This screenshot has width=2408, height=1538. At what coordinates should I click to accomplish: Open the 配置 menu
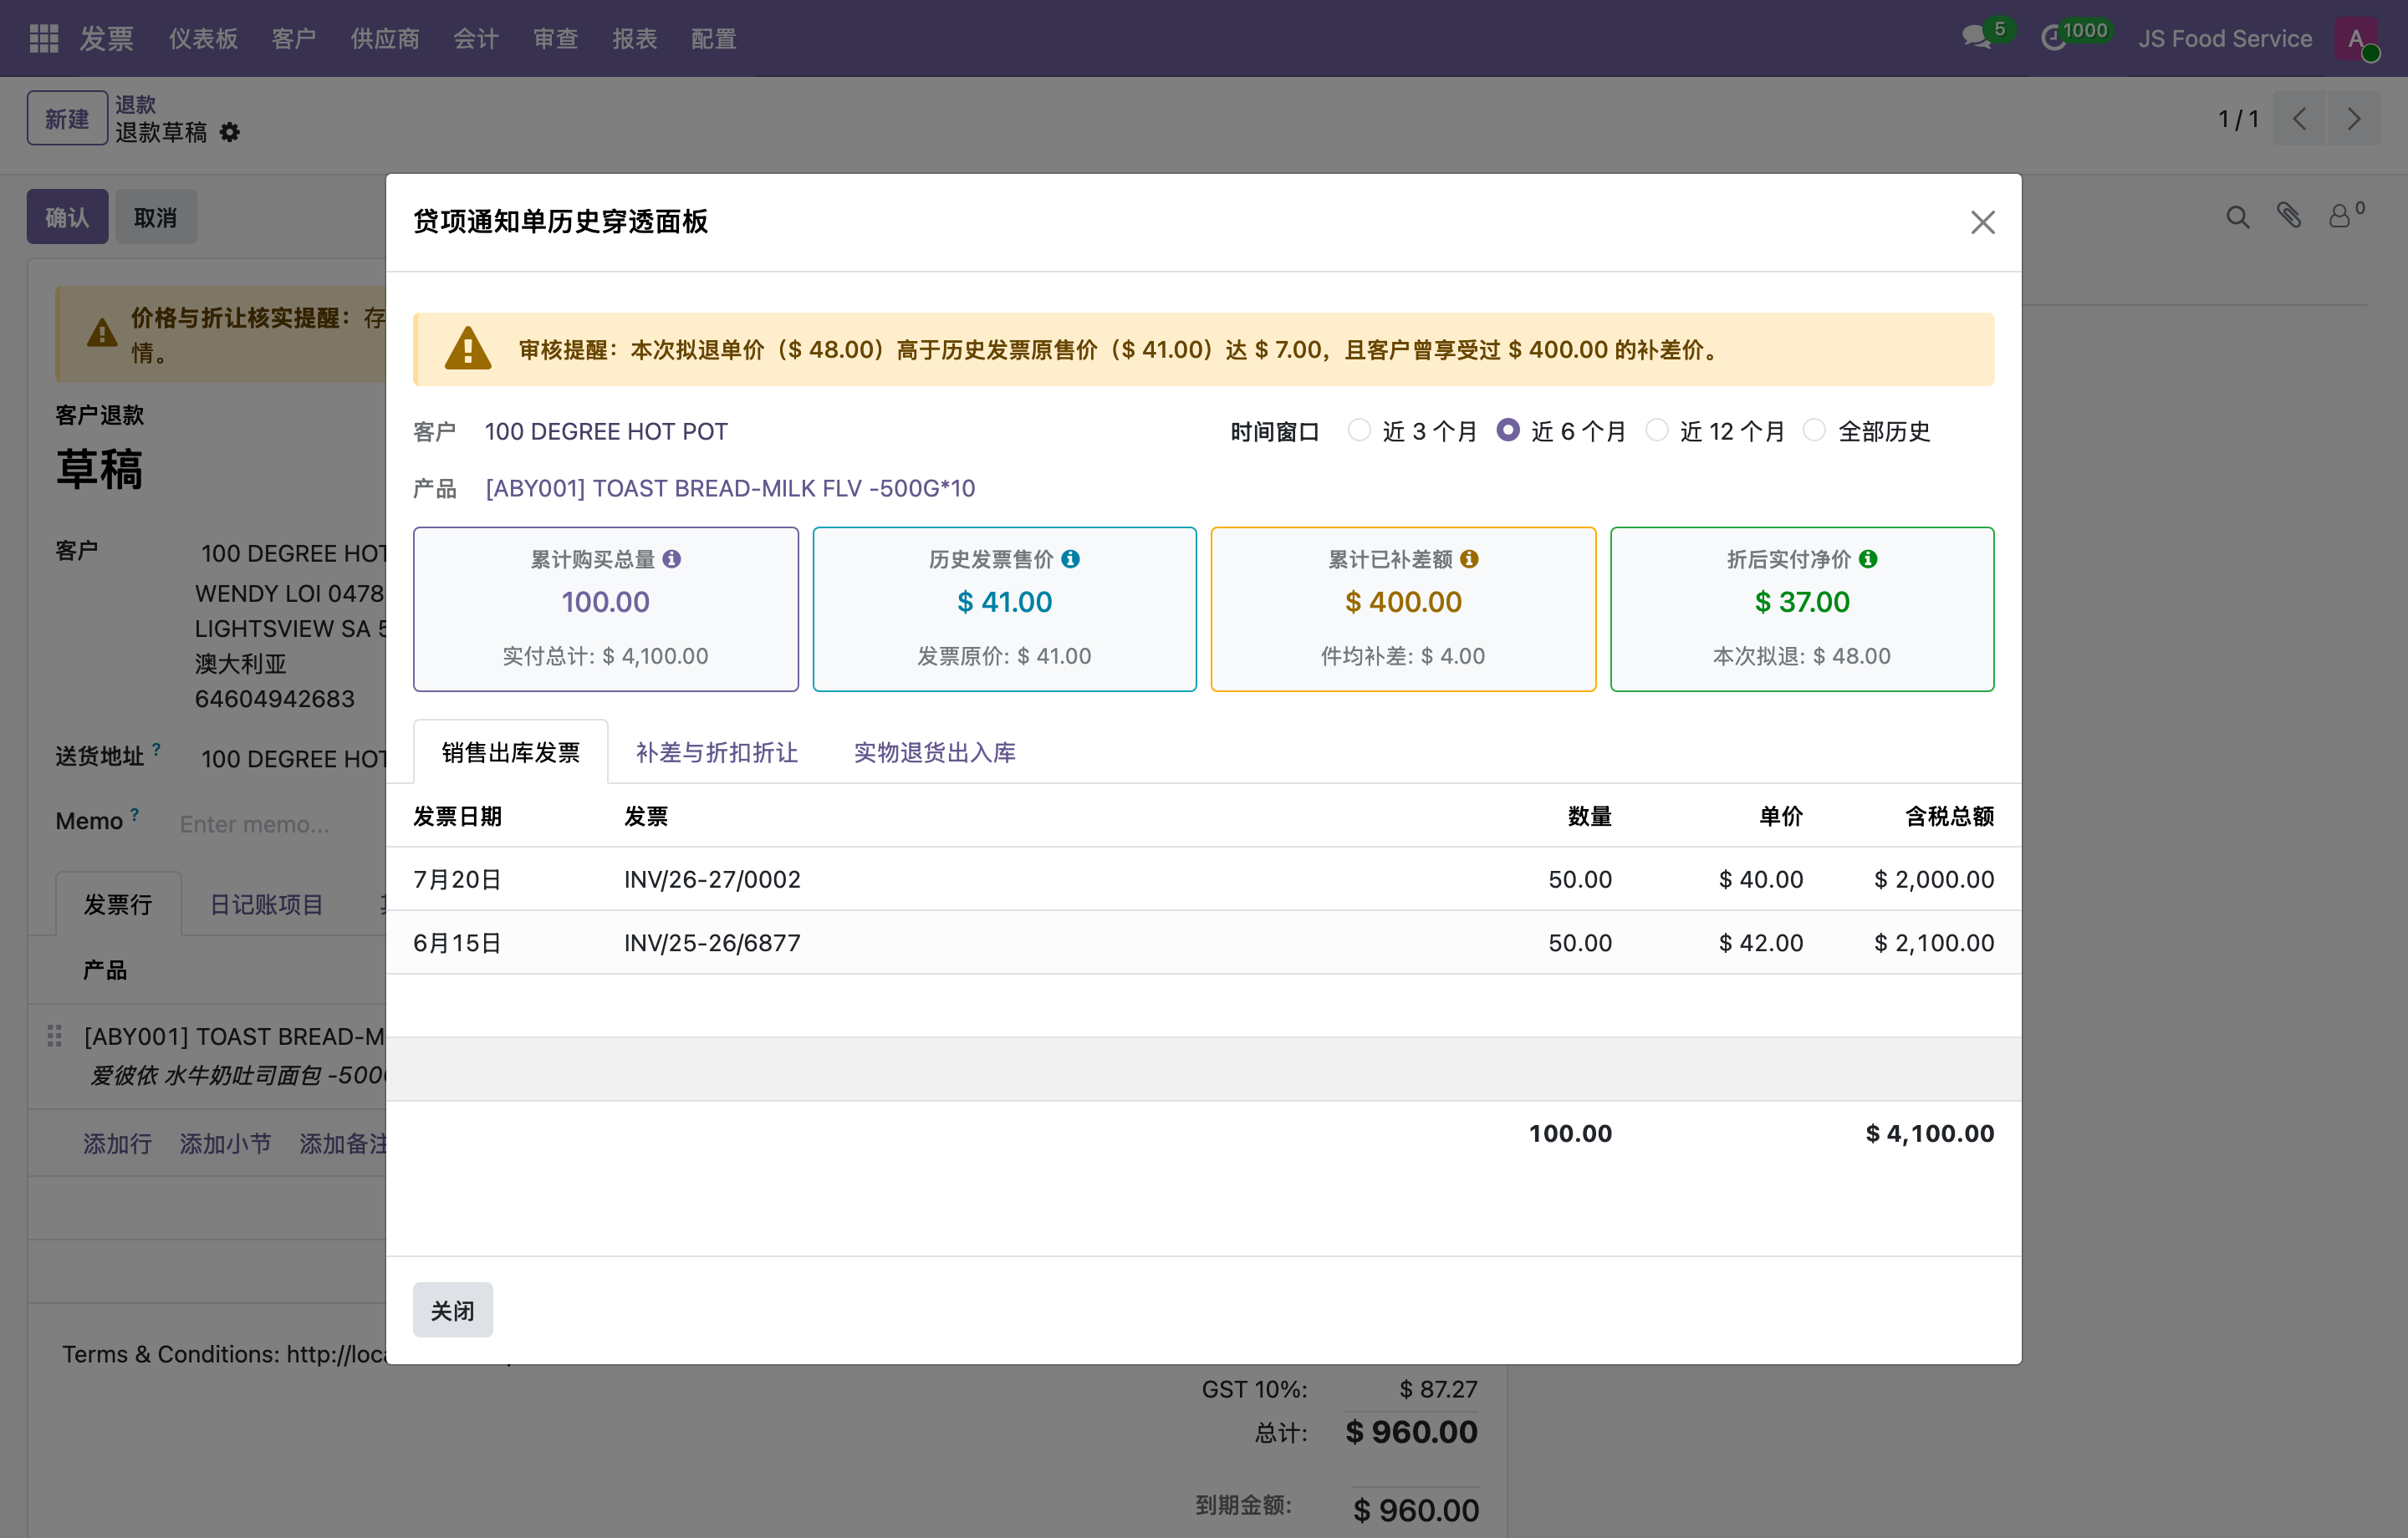click(714, 38)
